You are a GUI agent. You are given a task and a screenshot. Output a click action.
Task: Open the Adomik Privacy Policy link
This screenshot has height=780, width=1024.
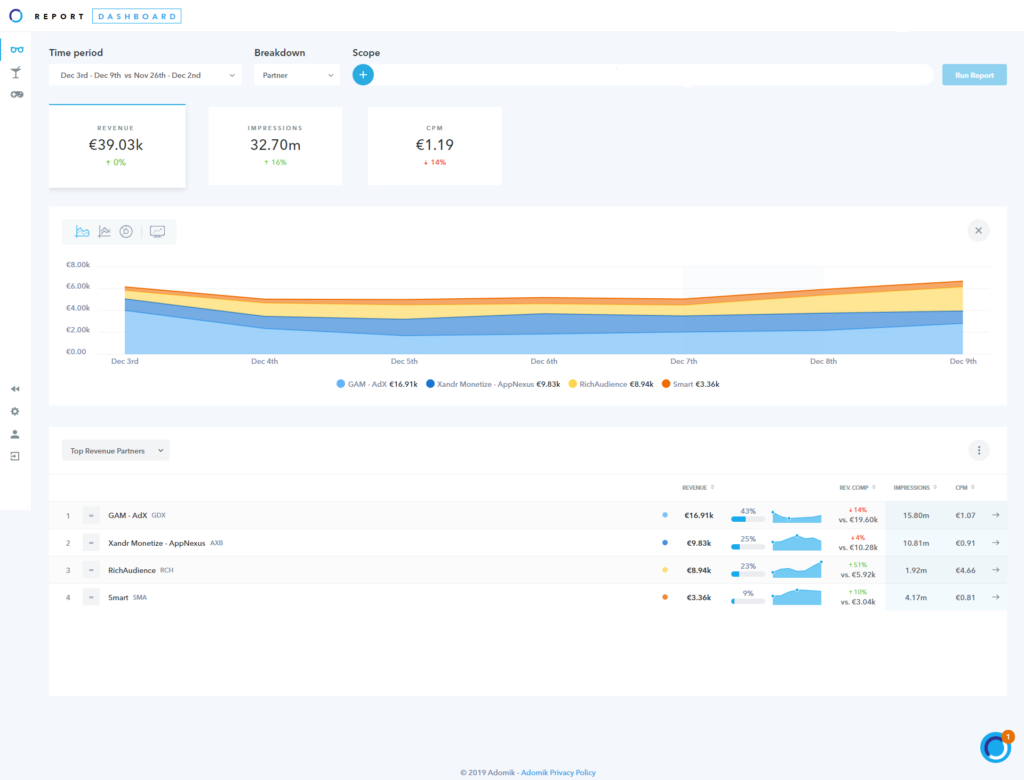[x=558, y=772]
